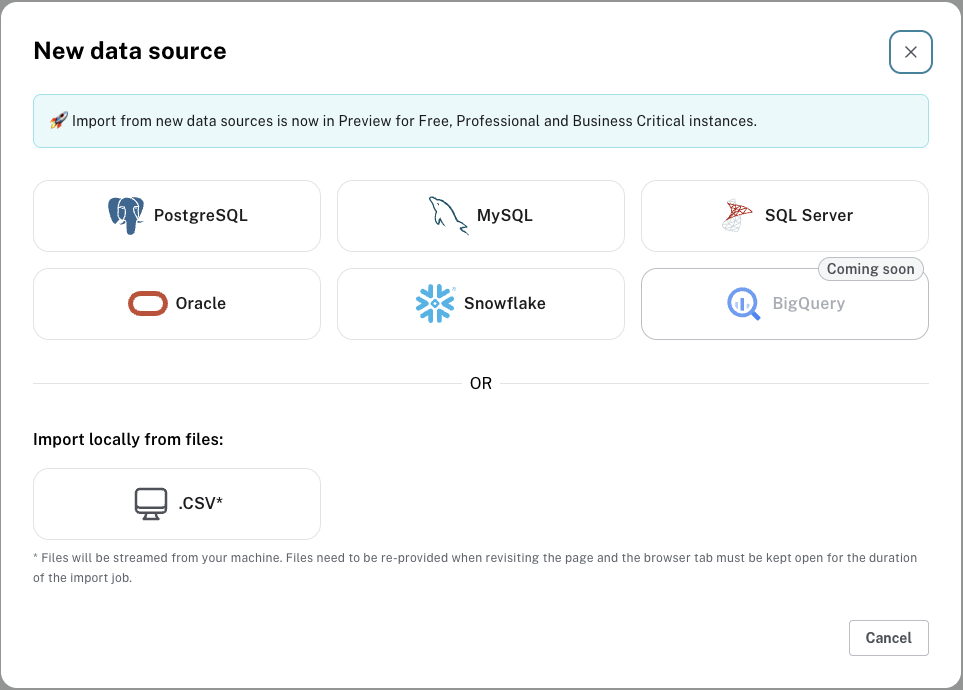
Task: Click the 'Import locally from files:' heading
Action: (x=128, y=439)
